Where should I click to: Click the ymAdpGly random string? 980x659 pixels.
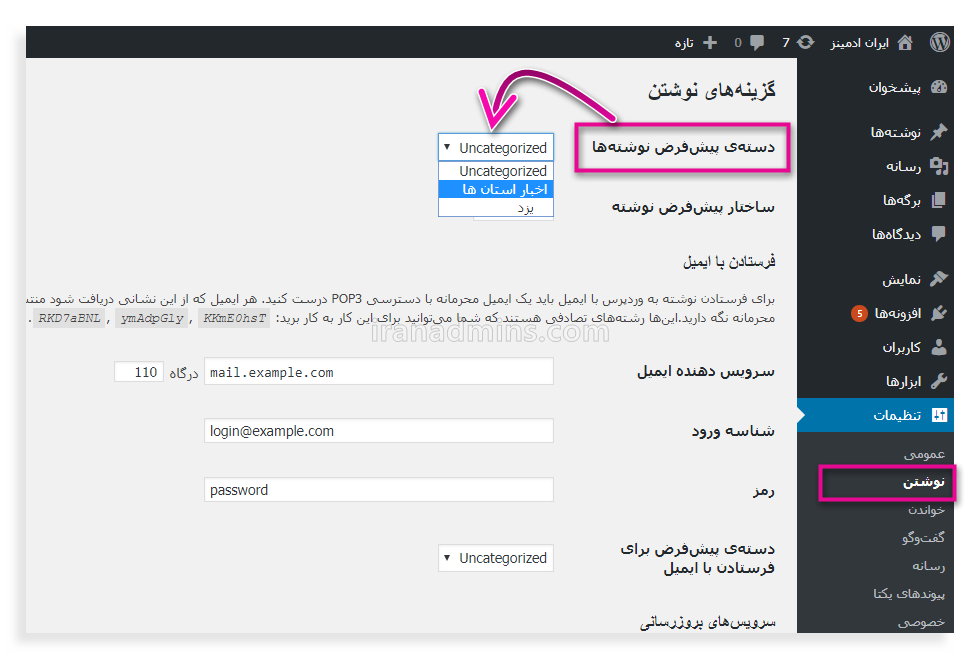pos(152,318)
